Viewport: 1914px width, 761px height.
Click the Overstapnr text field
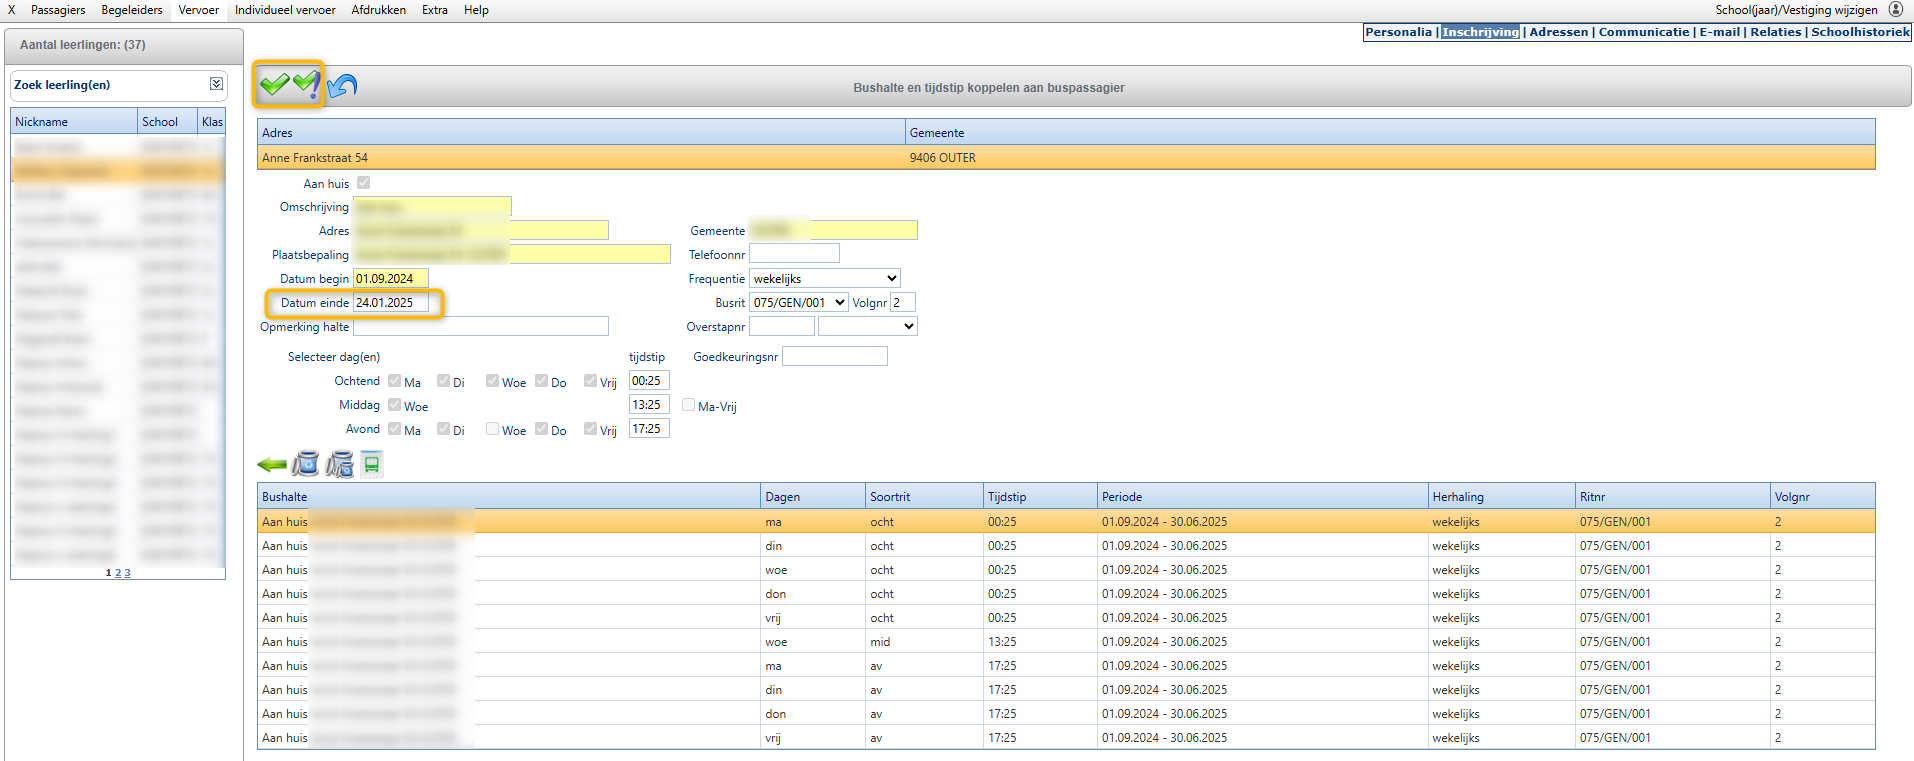[x=782, y=326]
